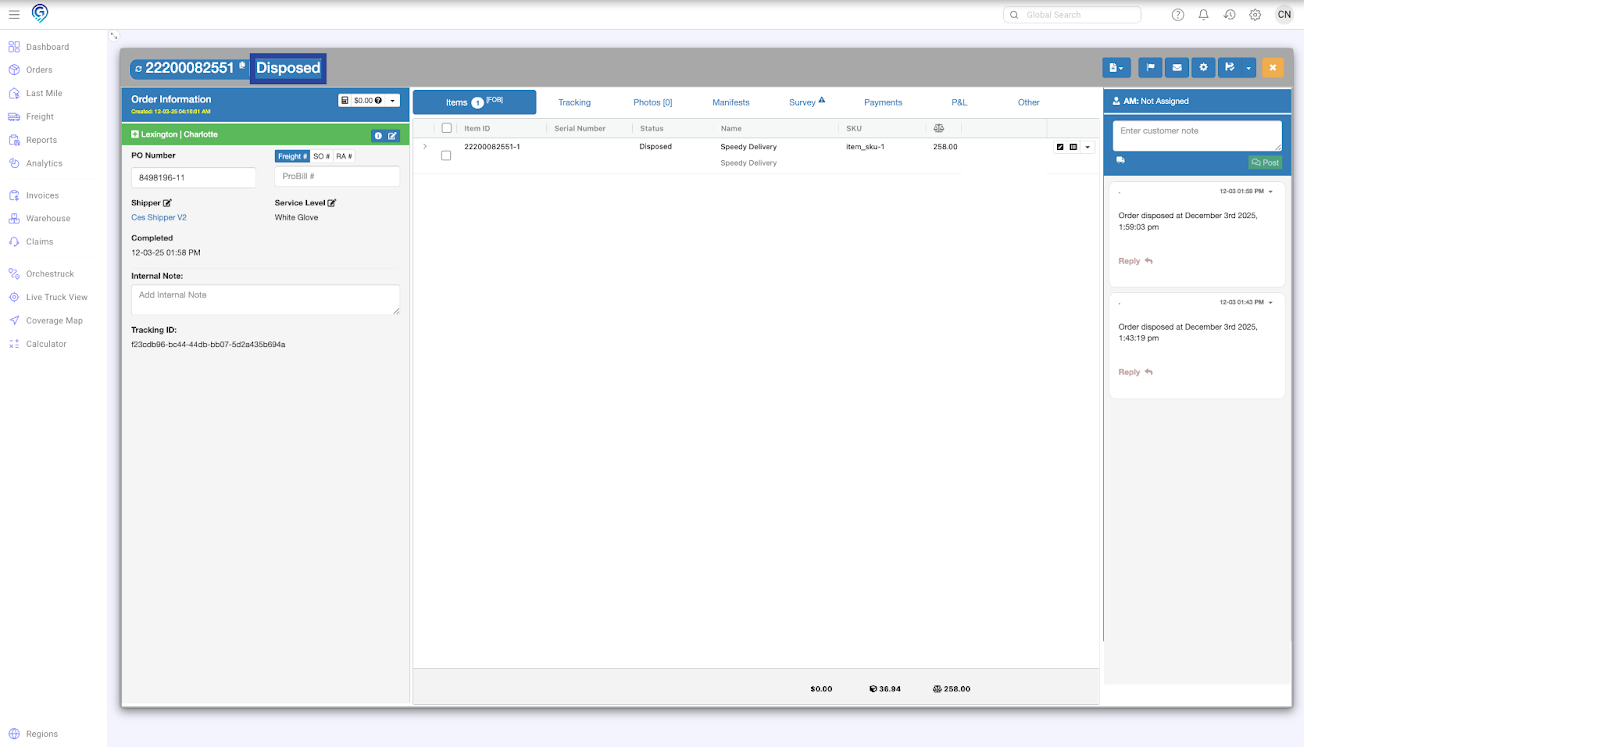The width and height of the screenshot is (1600, 747).
Task: Click the green Post button
Action: point(1265,162)
